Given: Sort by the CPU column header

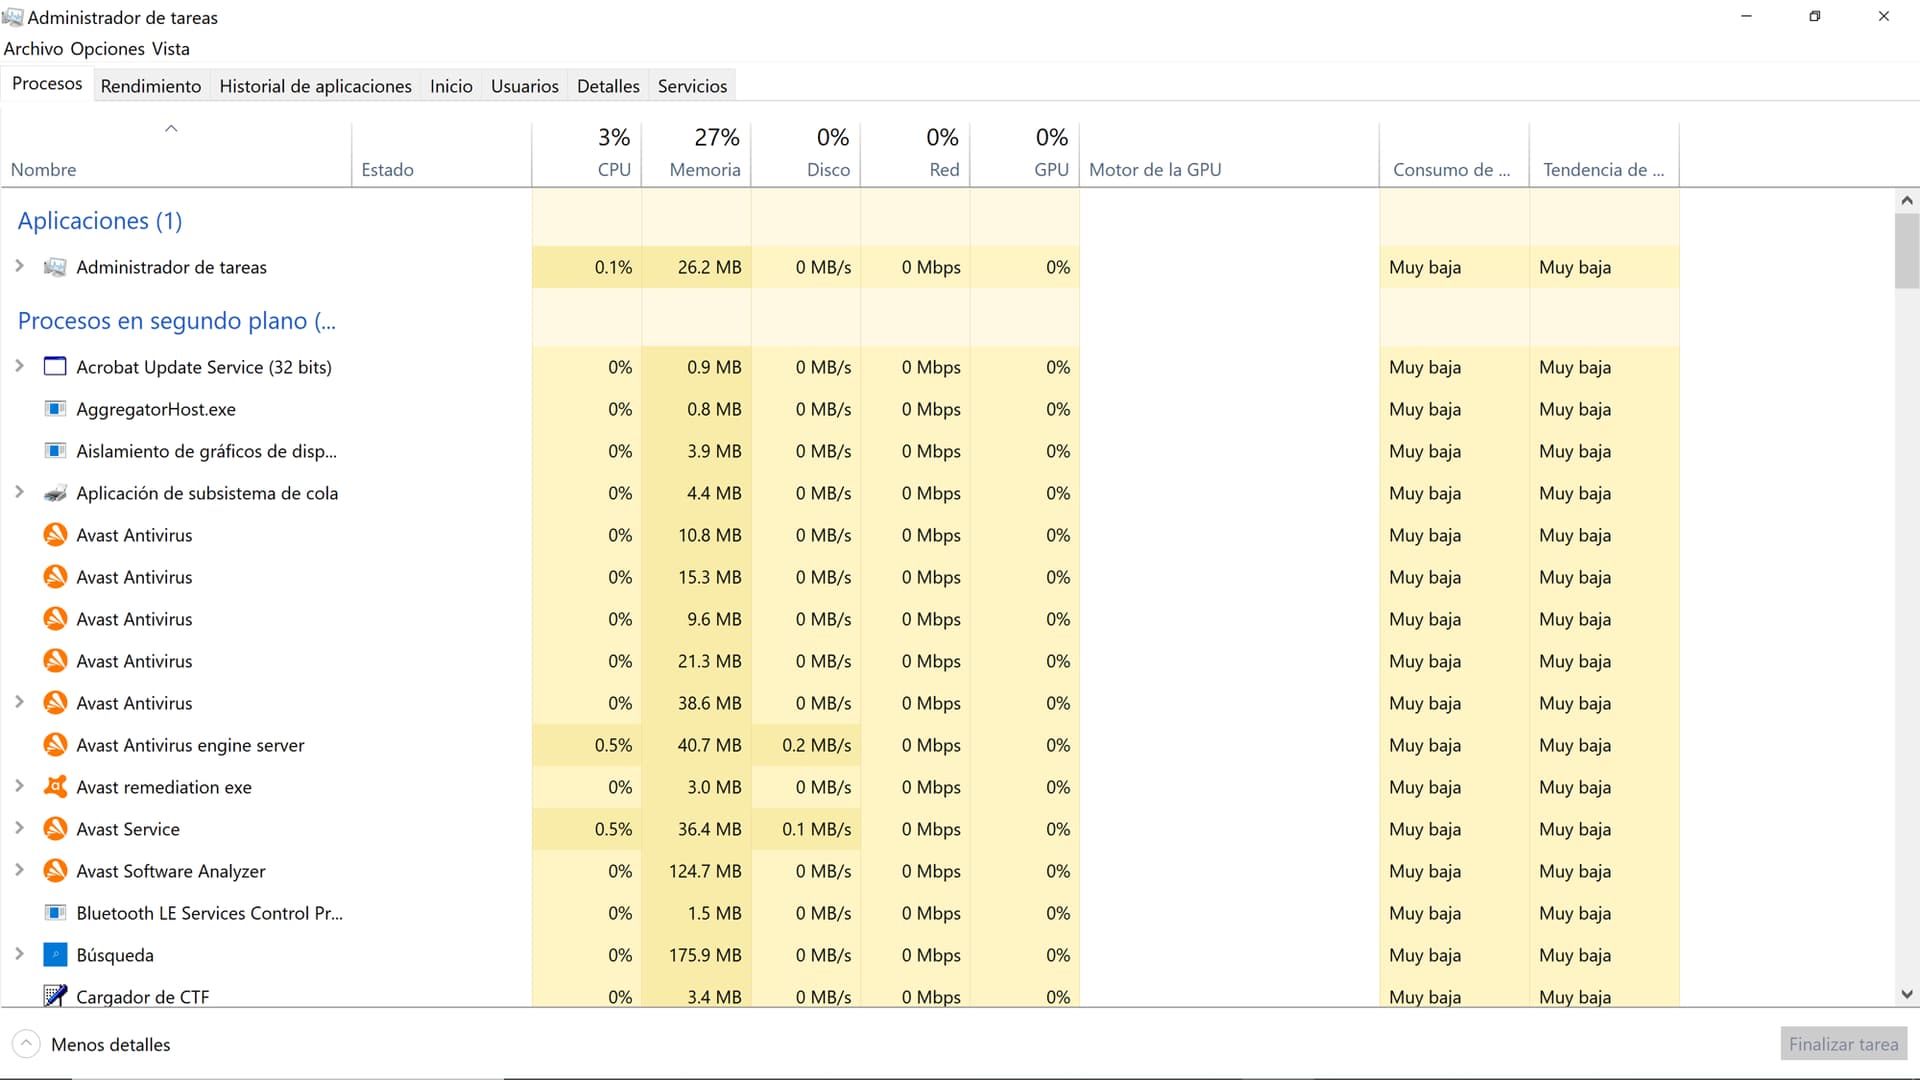Looking at the screenshot, I should click(x=586, y=154).
